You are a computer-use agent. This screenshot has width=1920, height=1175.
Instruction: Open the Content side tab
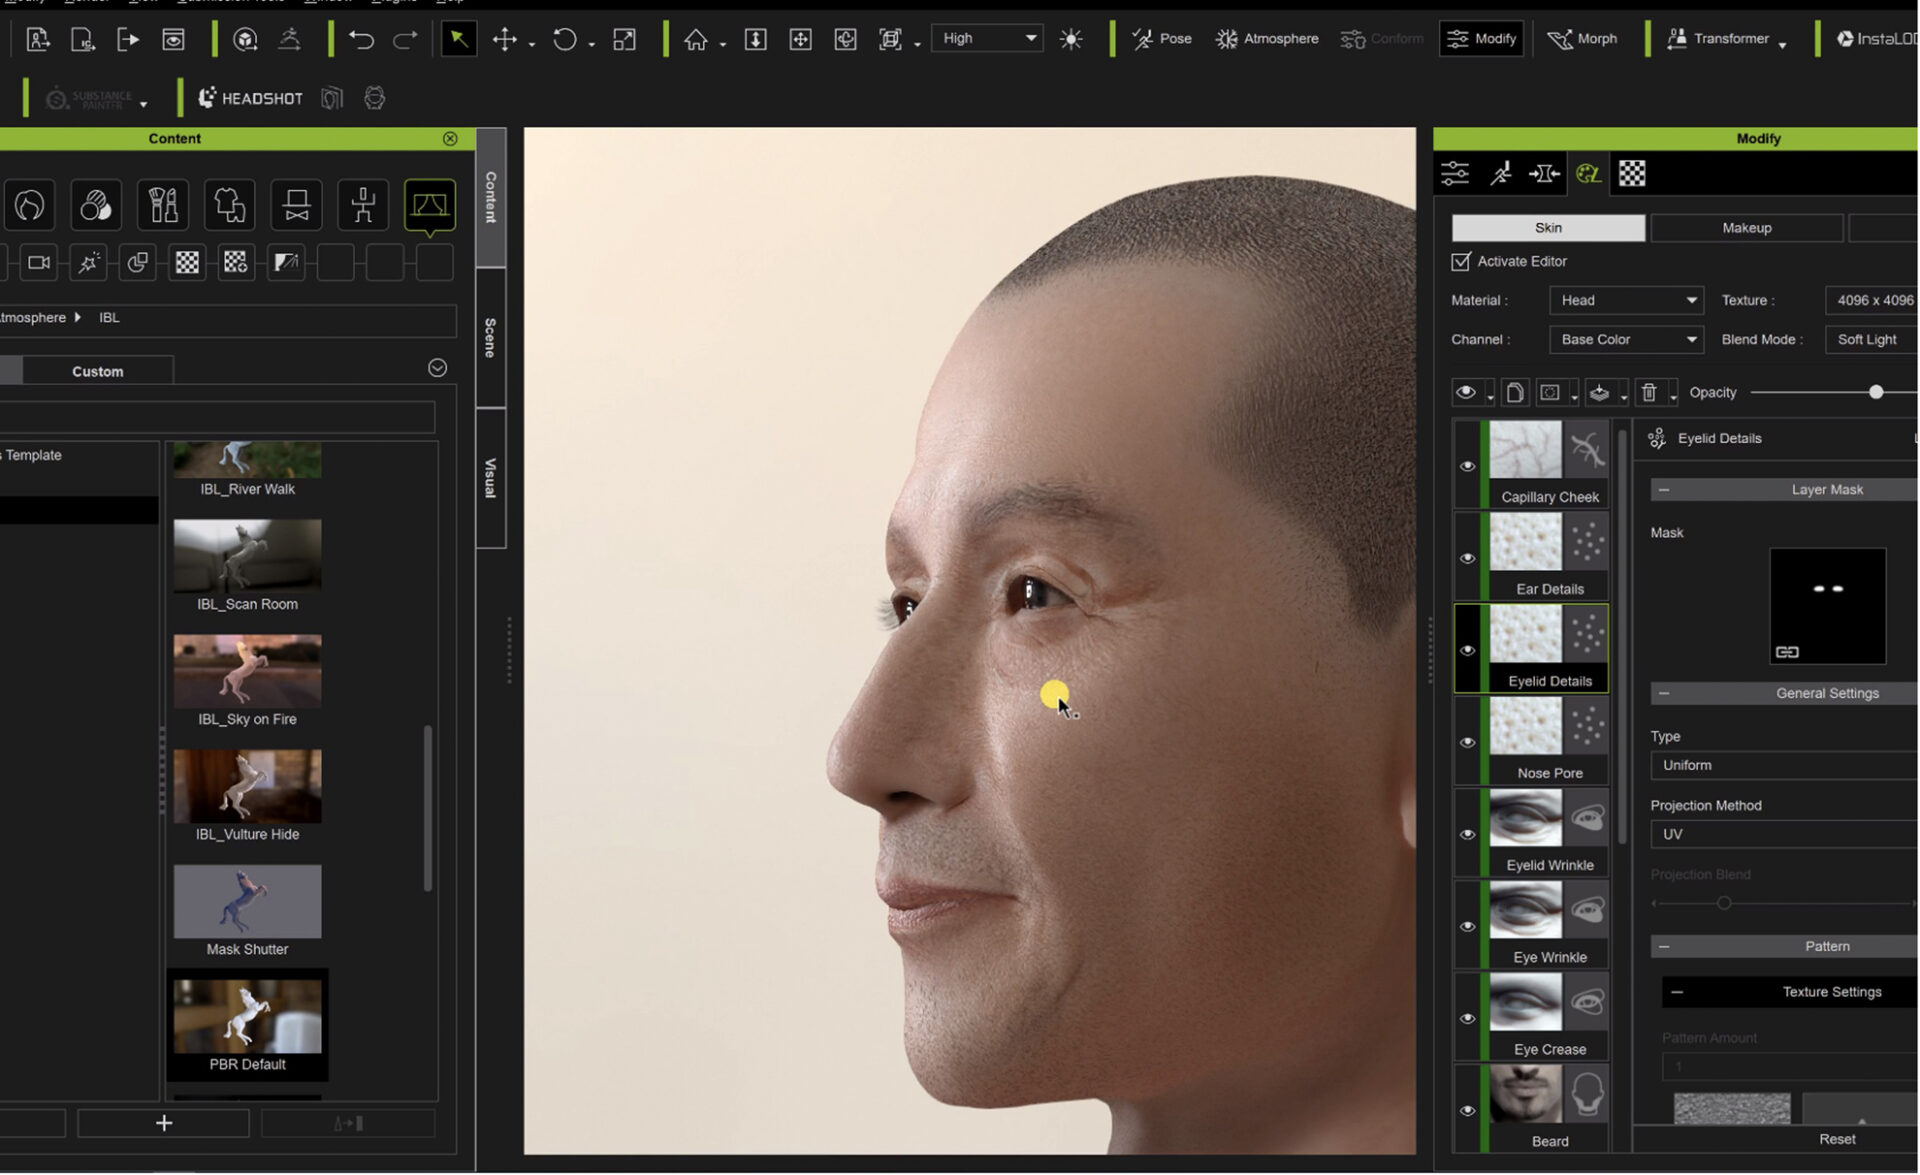pos(490,197)
